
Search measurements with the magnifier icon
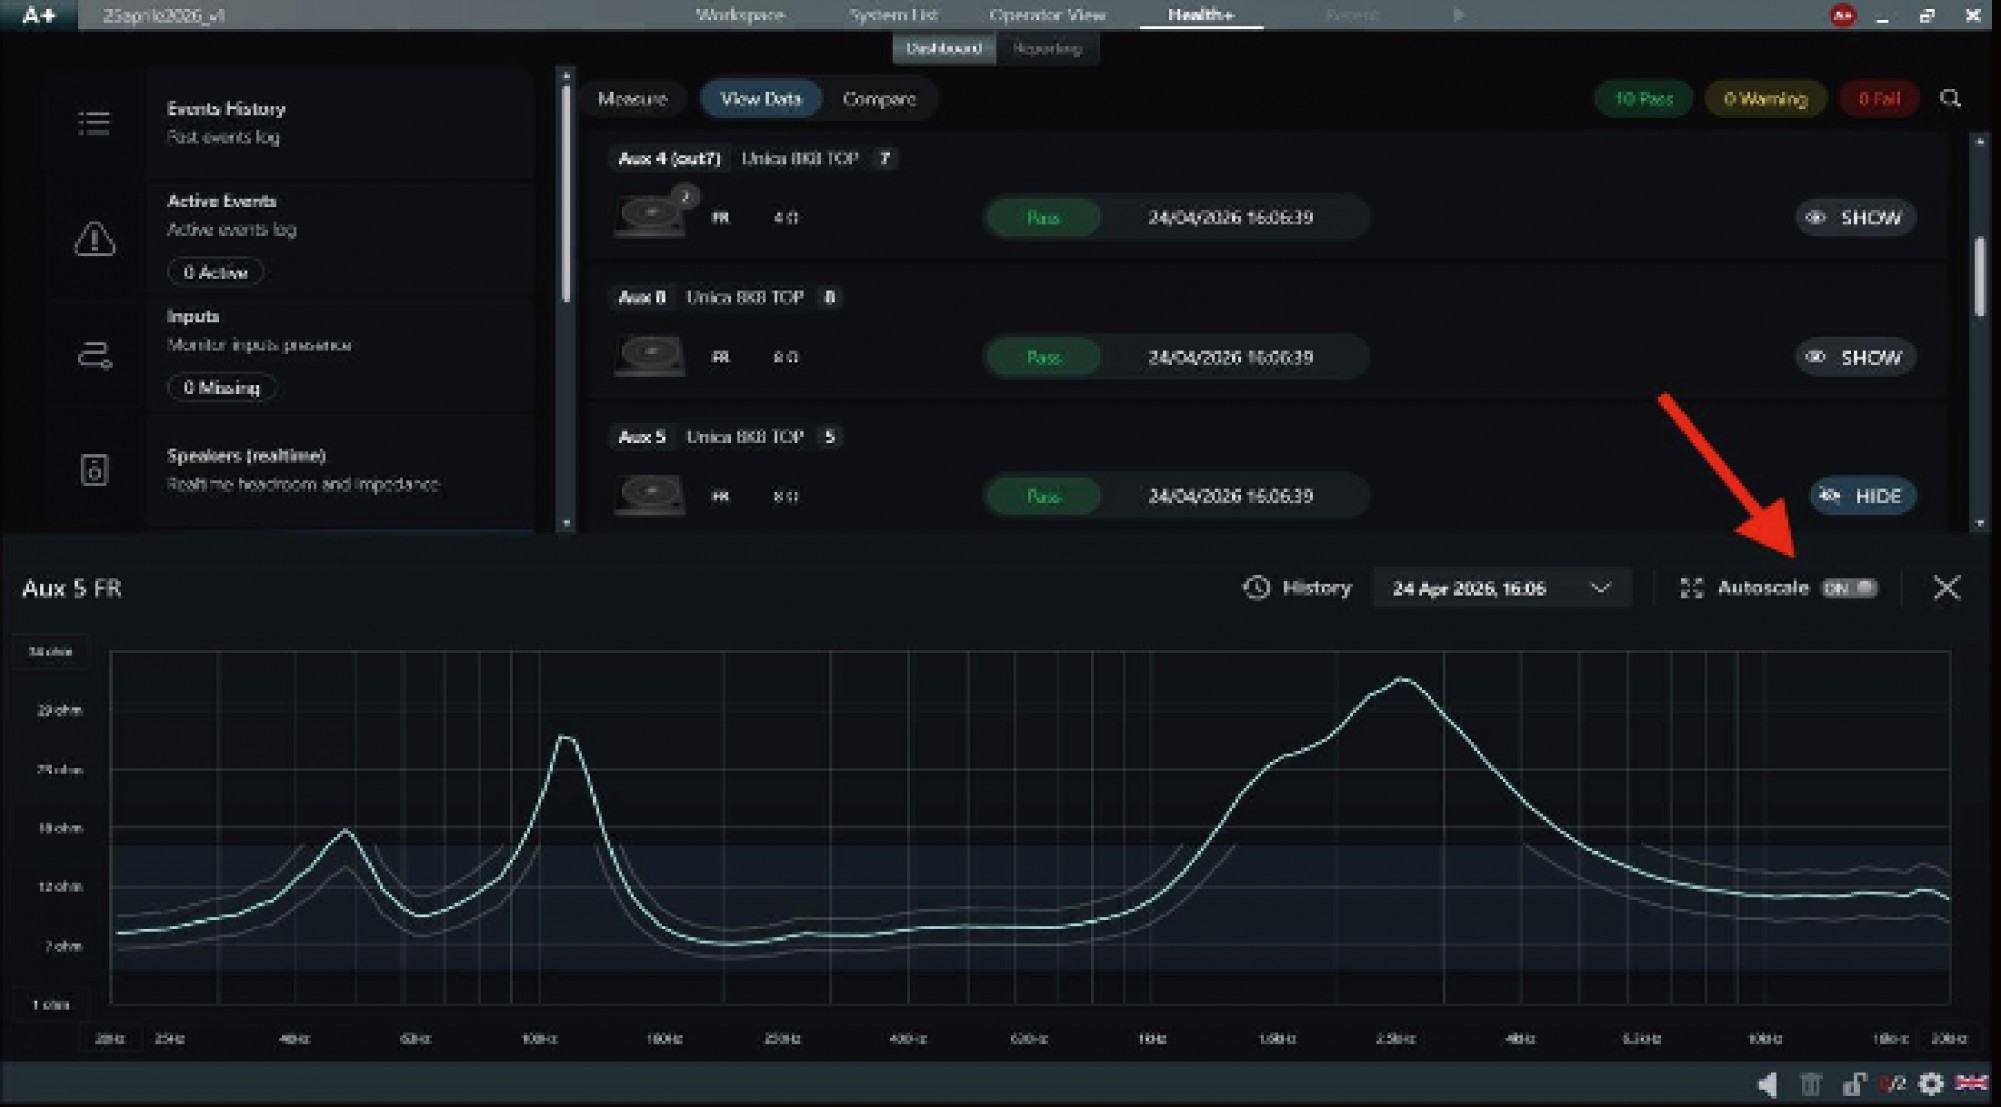(1950, 98)
